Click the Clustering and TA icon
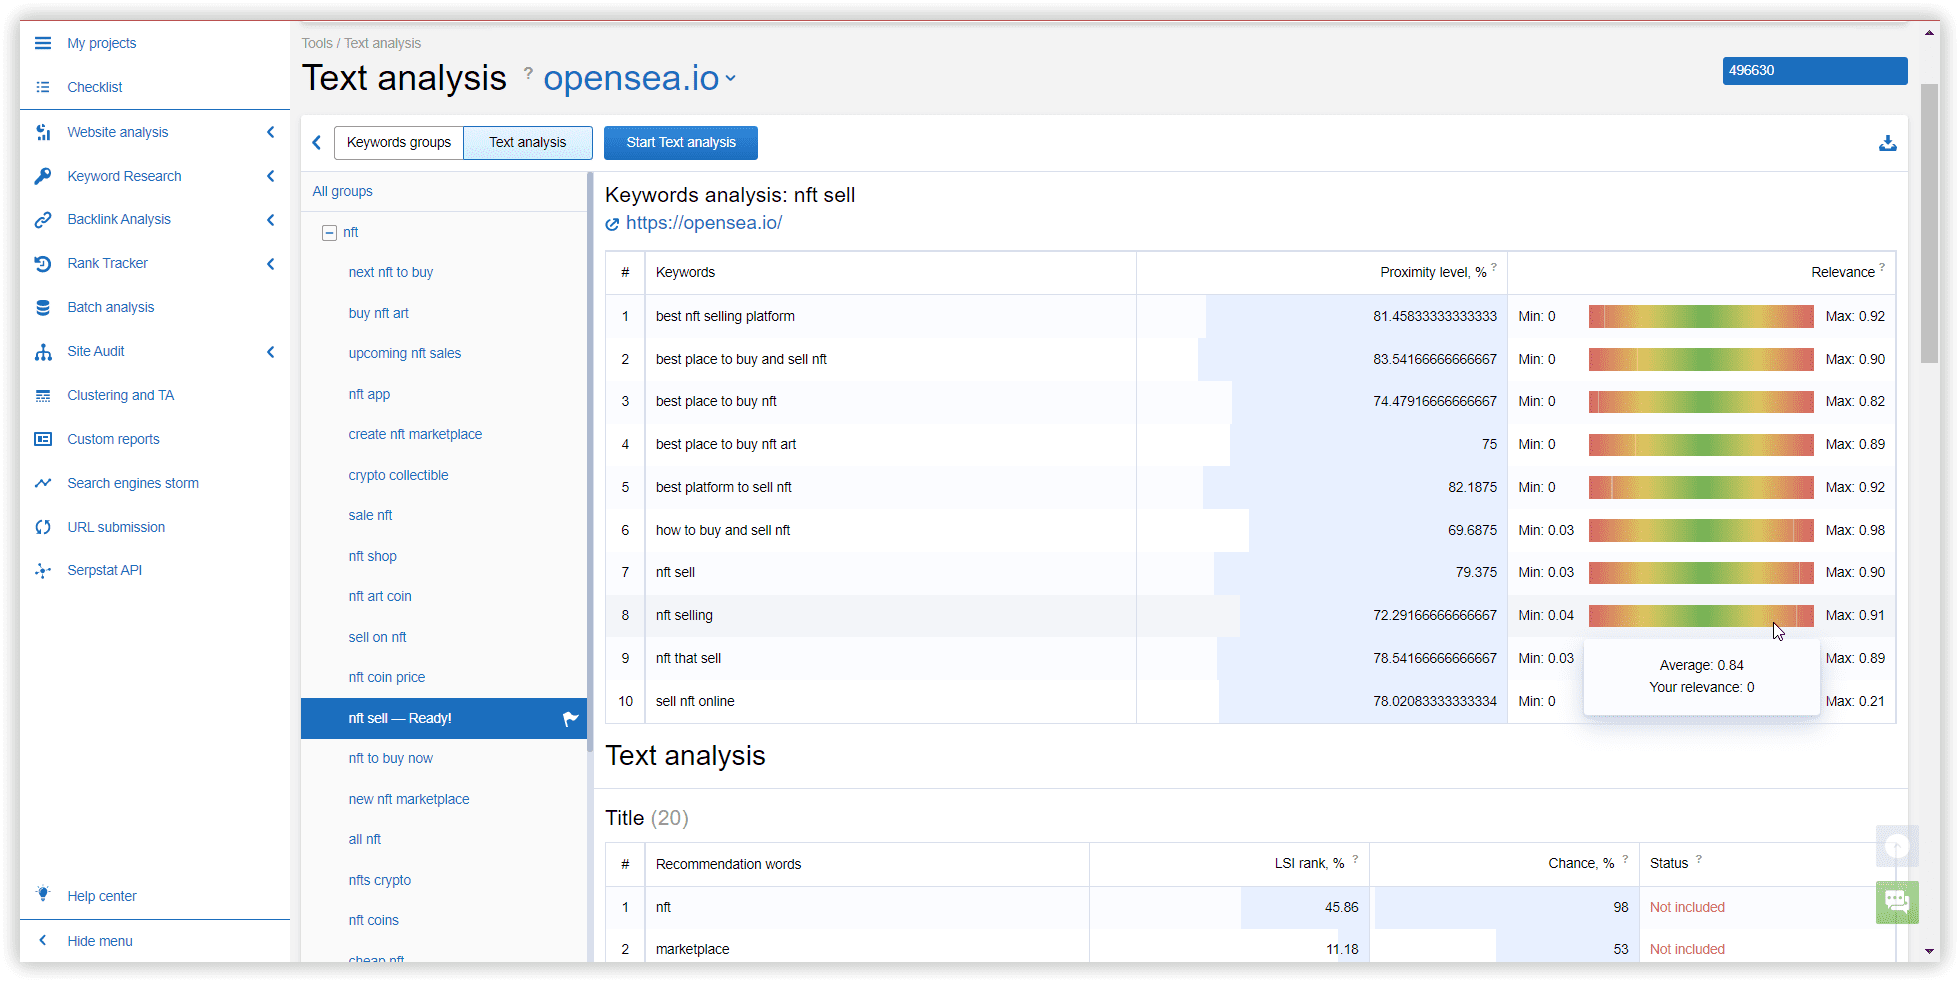Image resolution: width=1960 pixels, height=982 pixels. [43, 395]
